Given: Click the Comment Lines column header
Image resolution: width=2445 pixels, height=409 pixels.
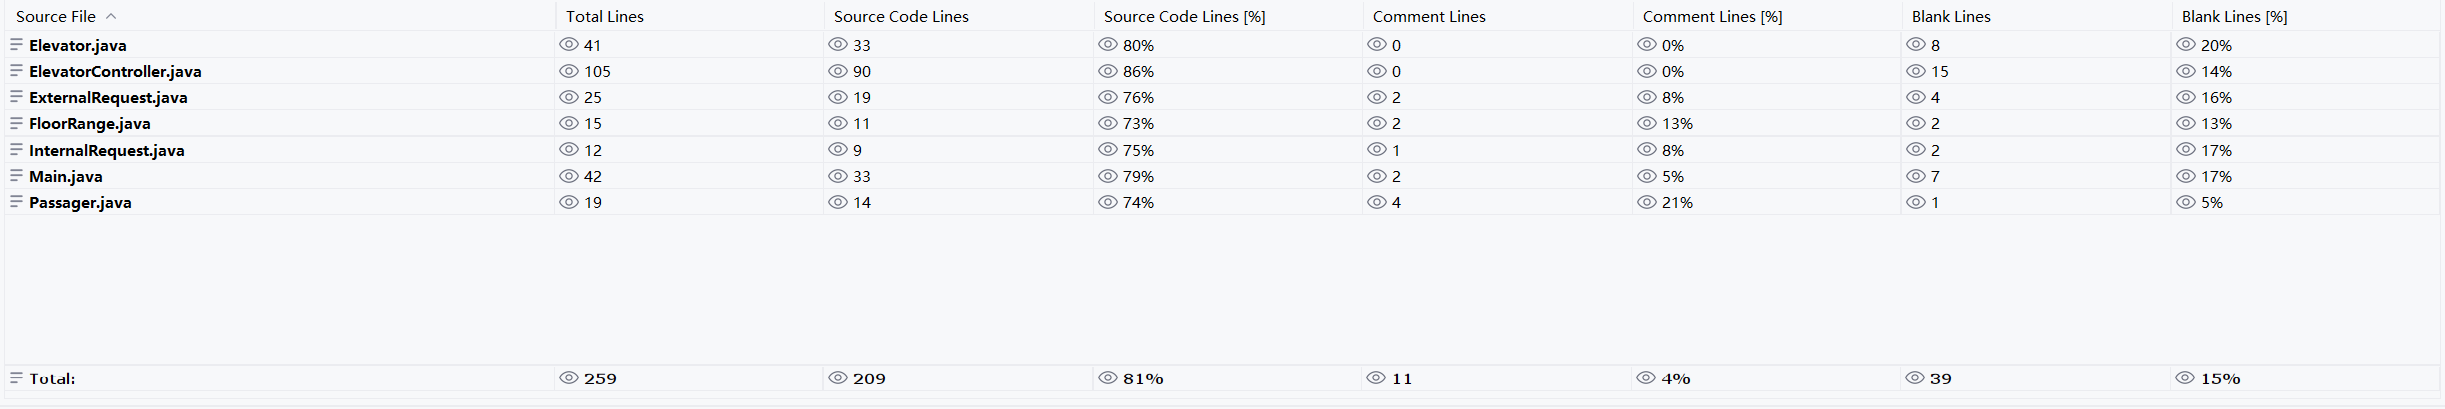Looking at the screenshot, I should tap(1429, 16).
